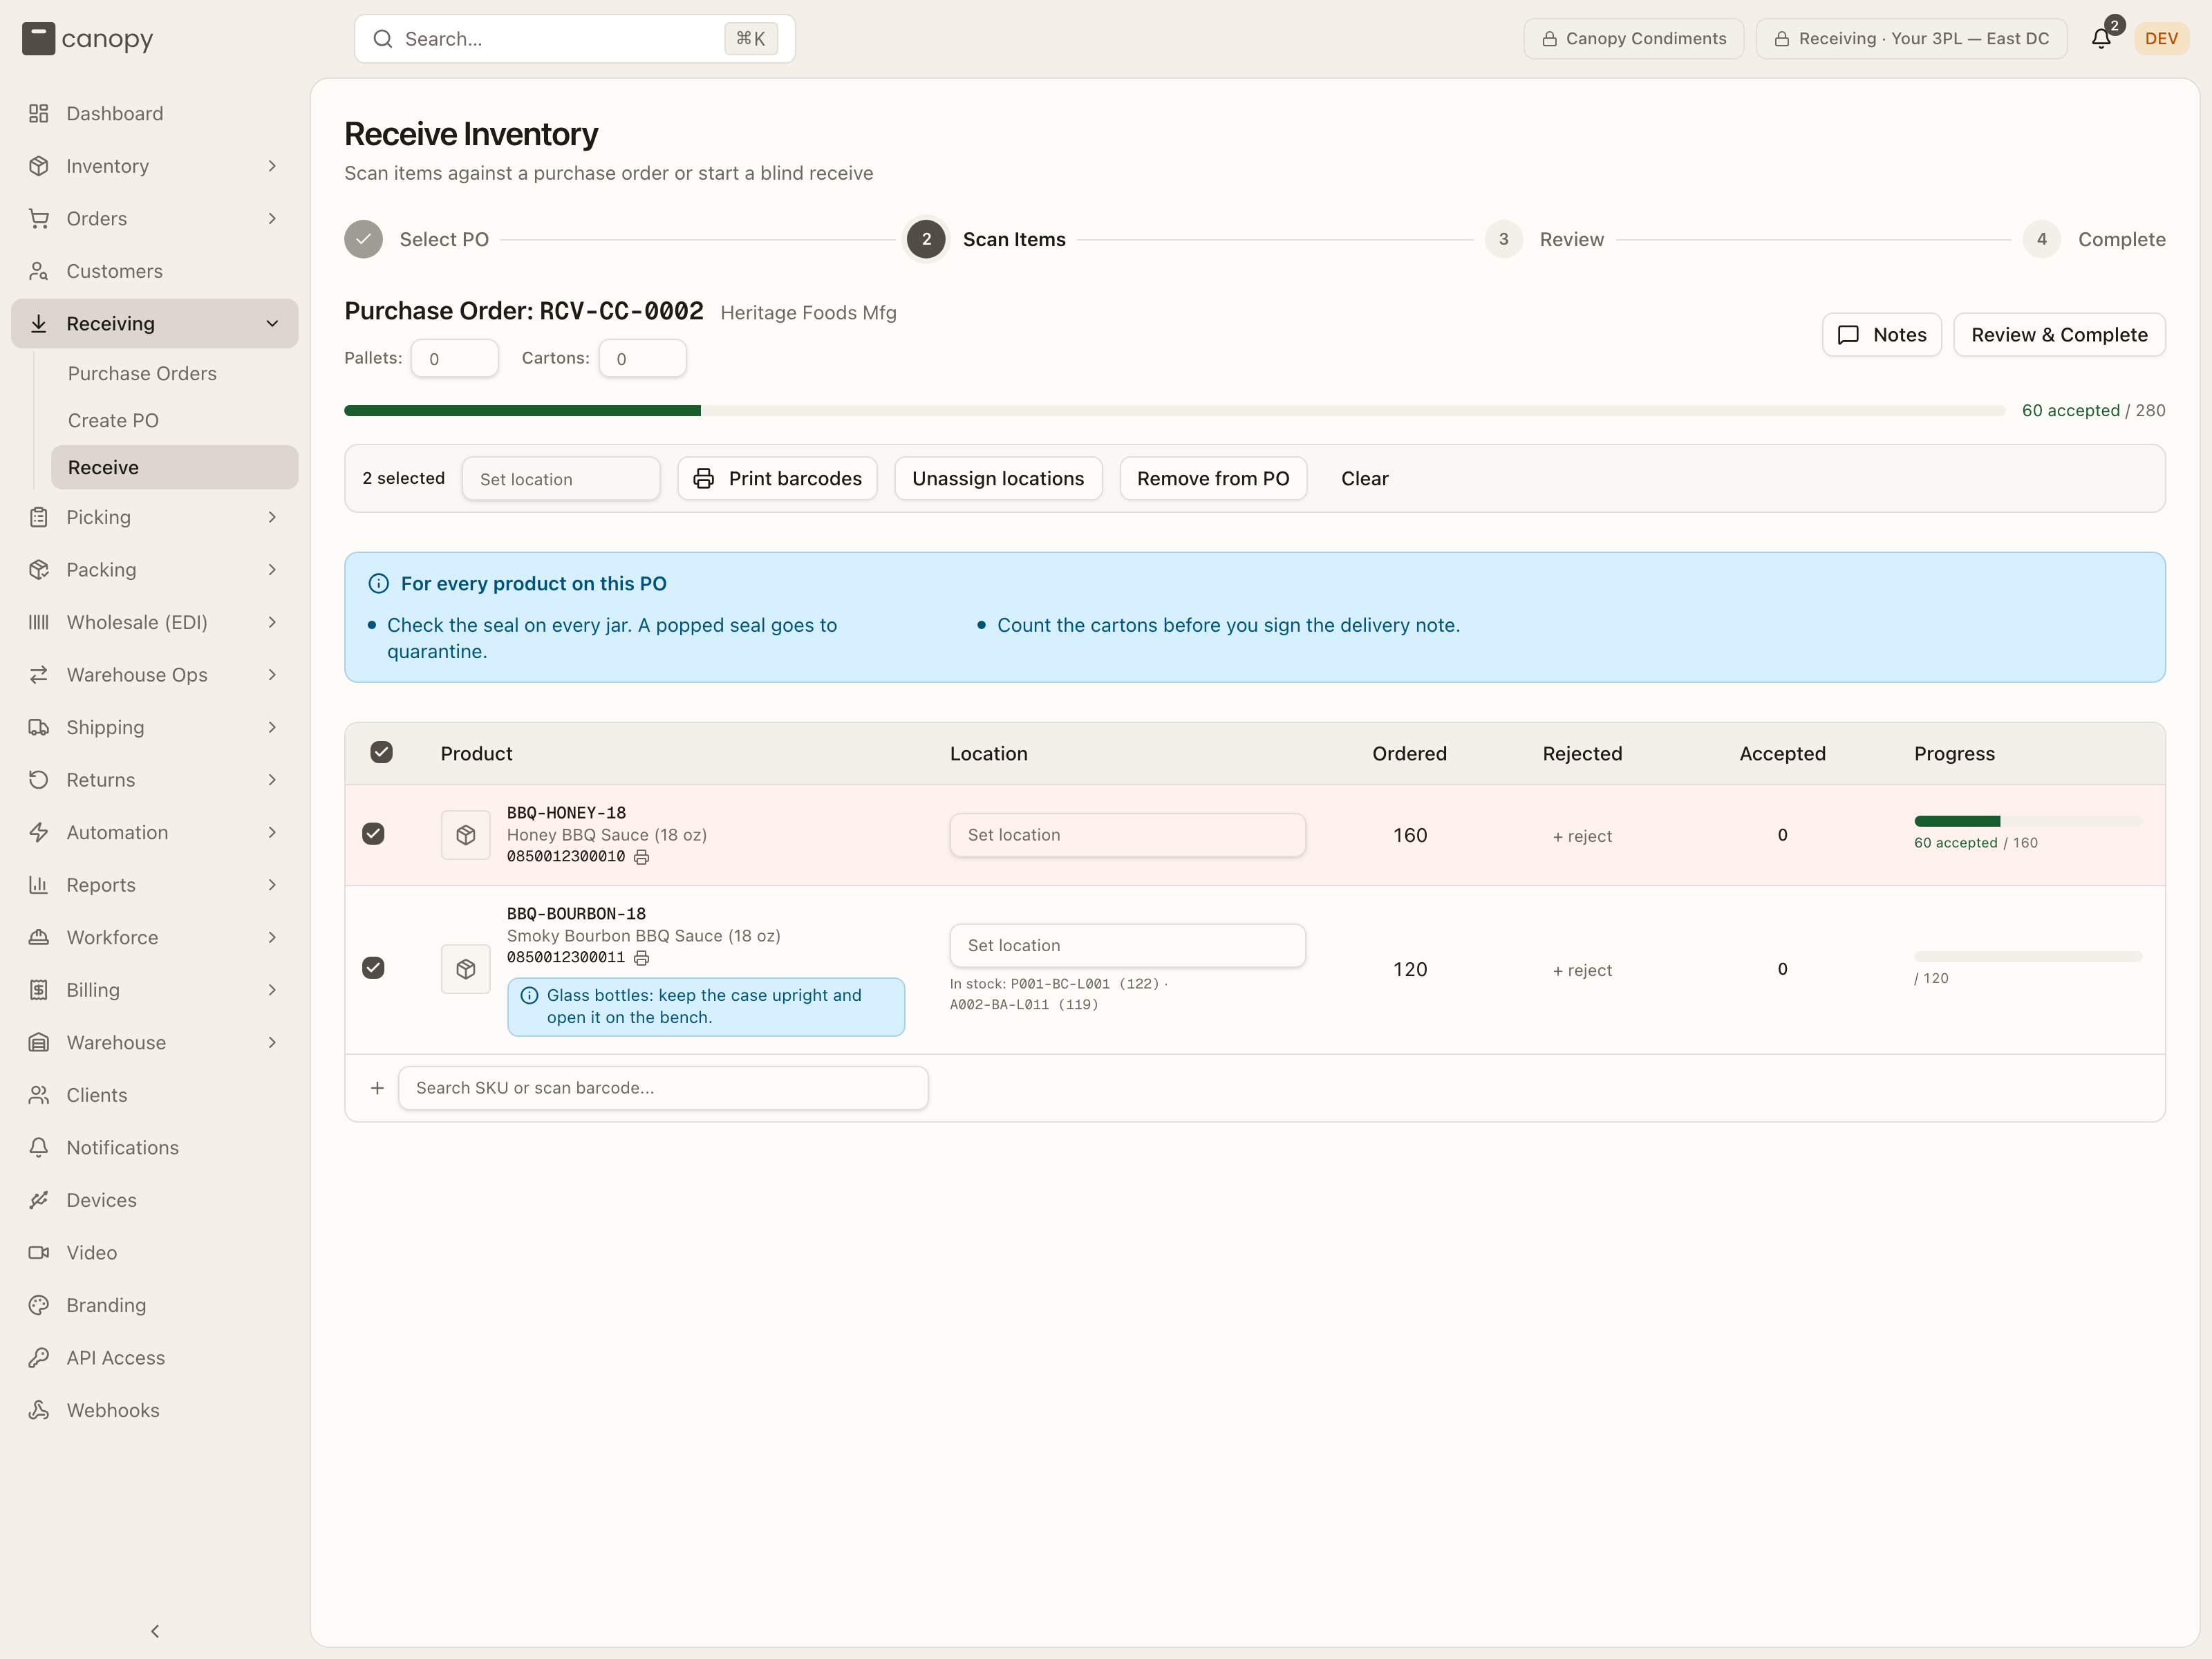2212x1659 pixels.
Task: Click + reject for BBQ-HONEY-18
Action: (x=1582, y=836)
